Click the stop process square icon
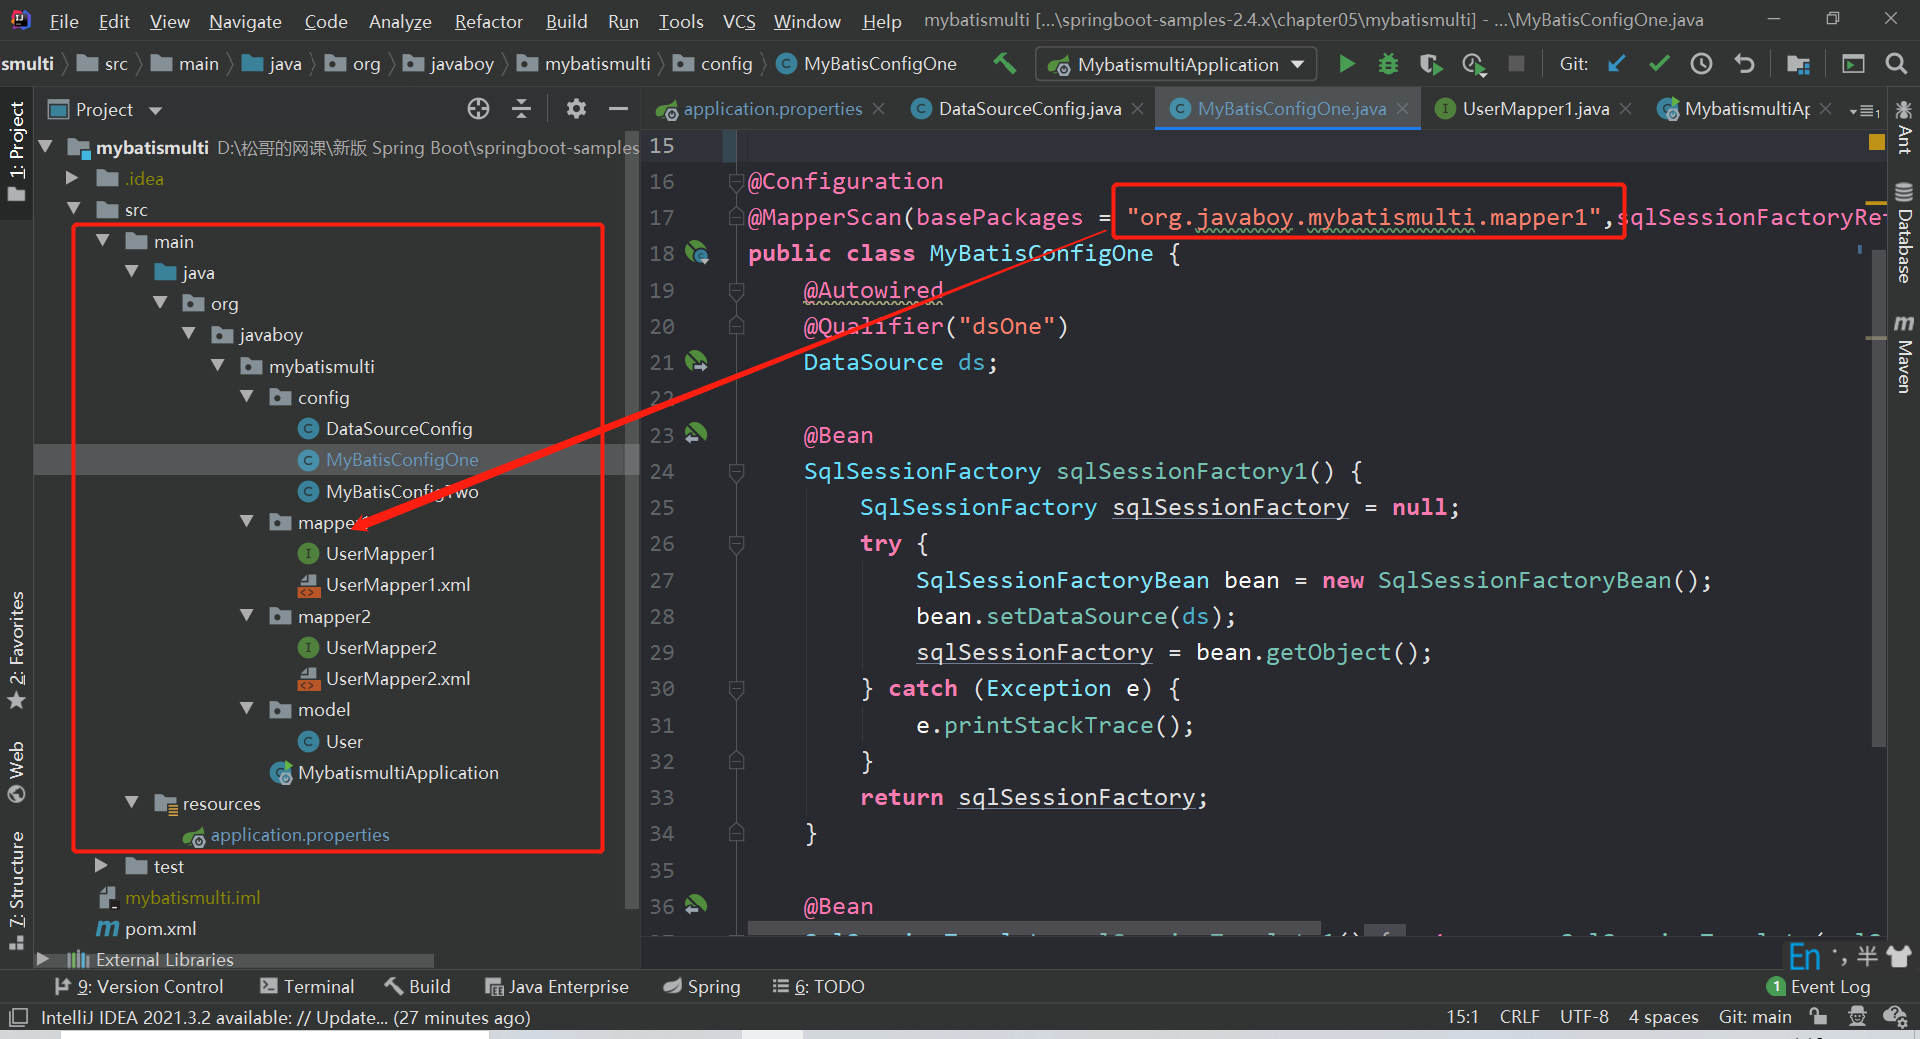The width and height of the screenshot is (1920, 1039). coord(1516,64)
